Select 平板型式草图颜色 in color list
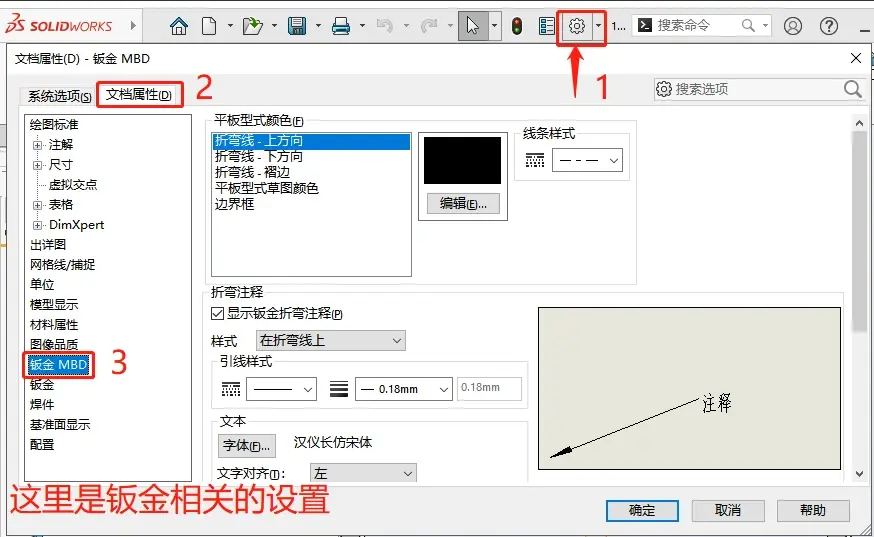The width and height of the screenshot is (874, 537). click(x=266, y=188)
